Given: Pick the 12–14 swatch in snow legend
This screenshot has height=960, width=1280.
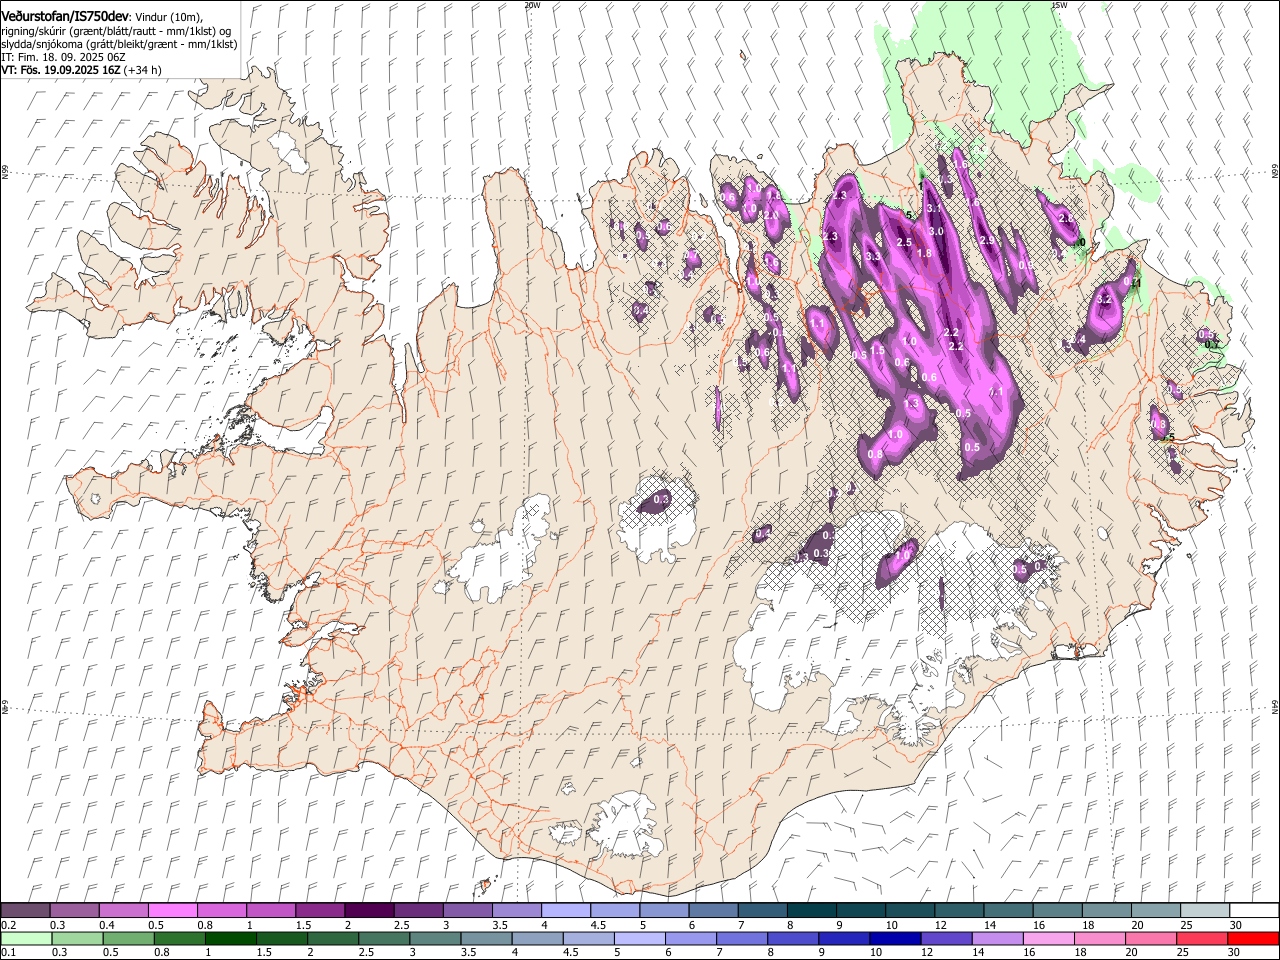Looking at the screenshot, I should (958, 911).
